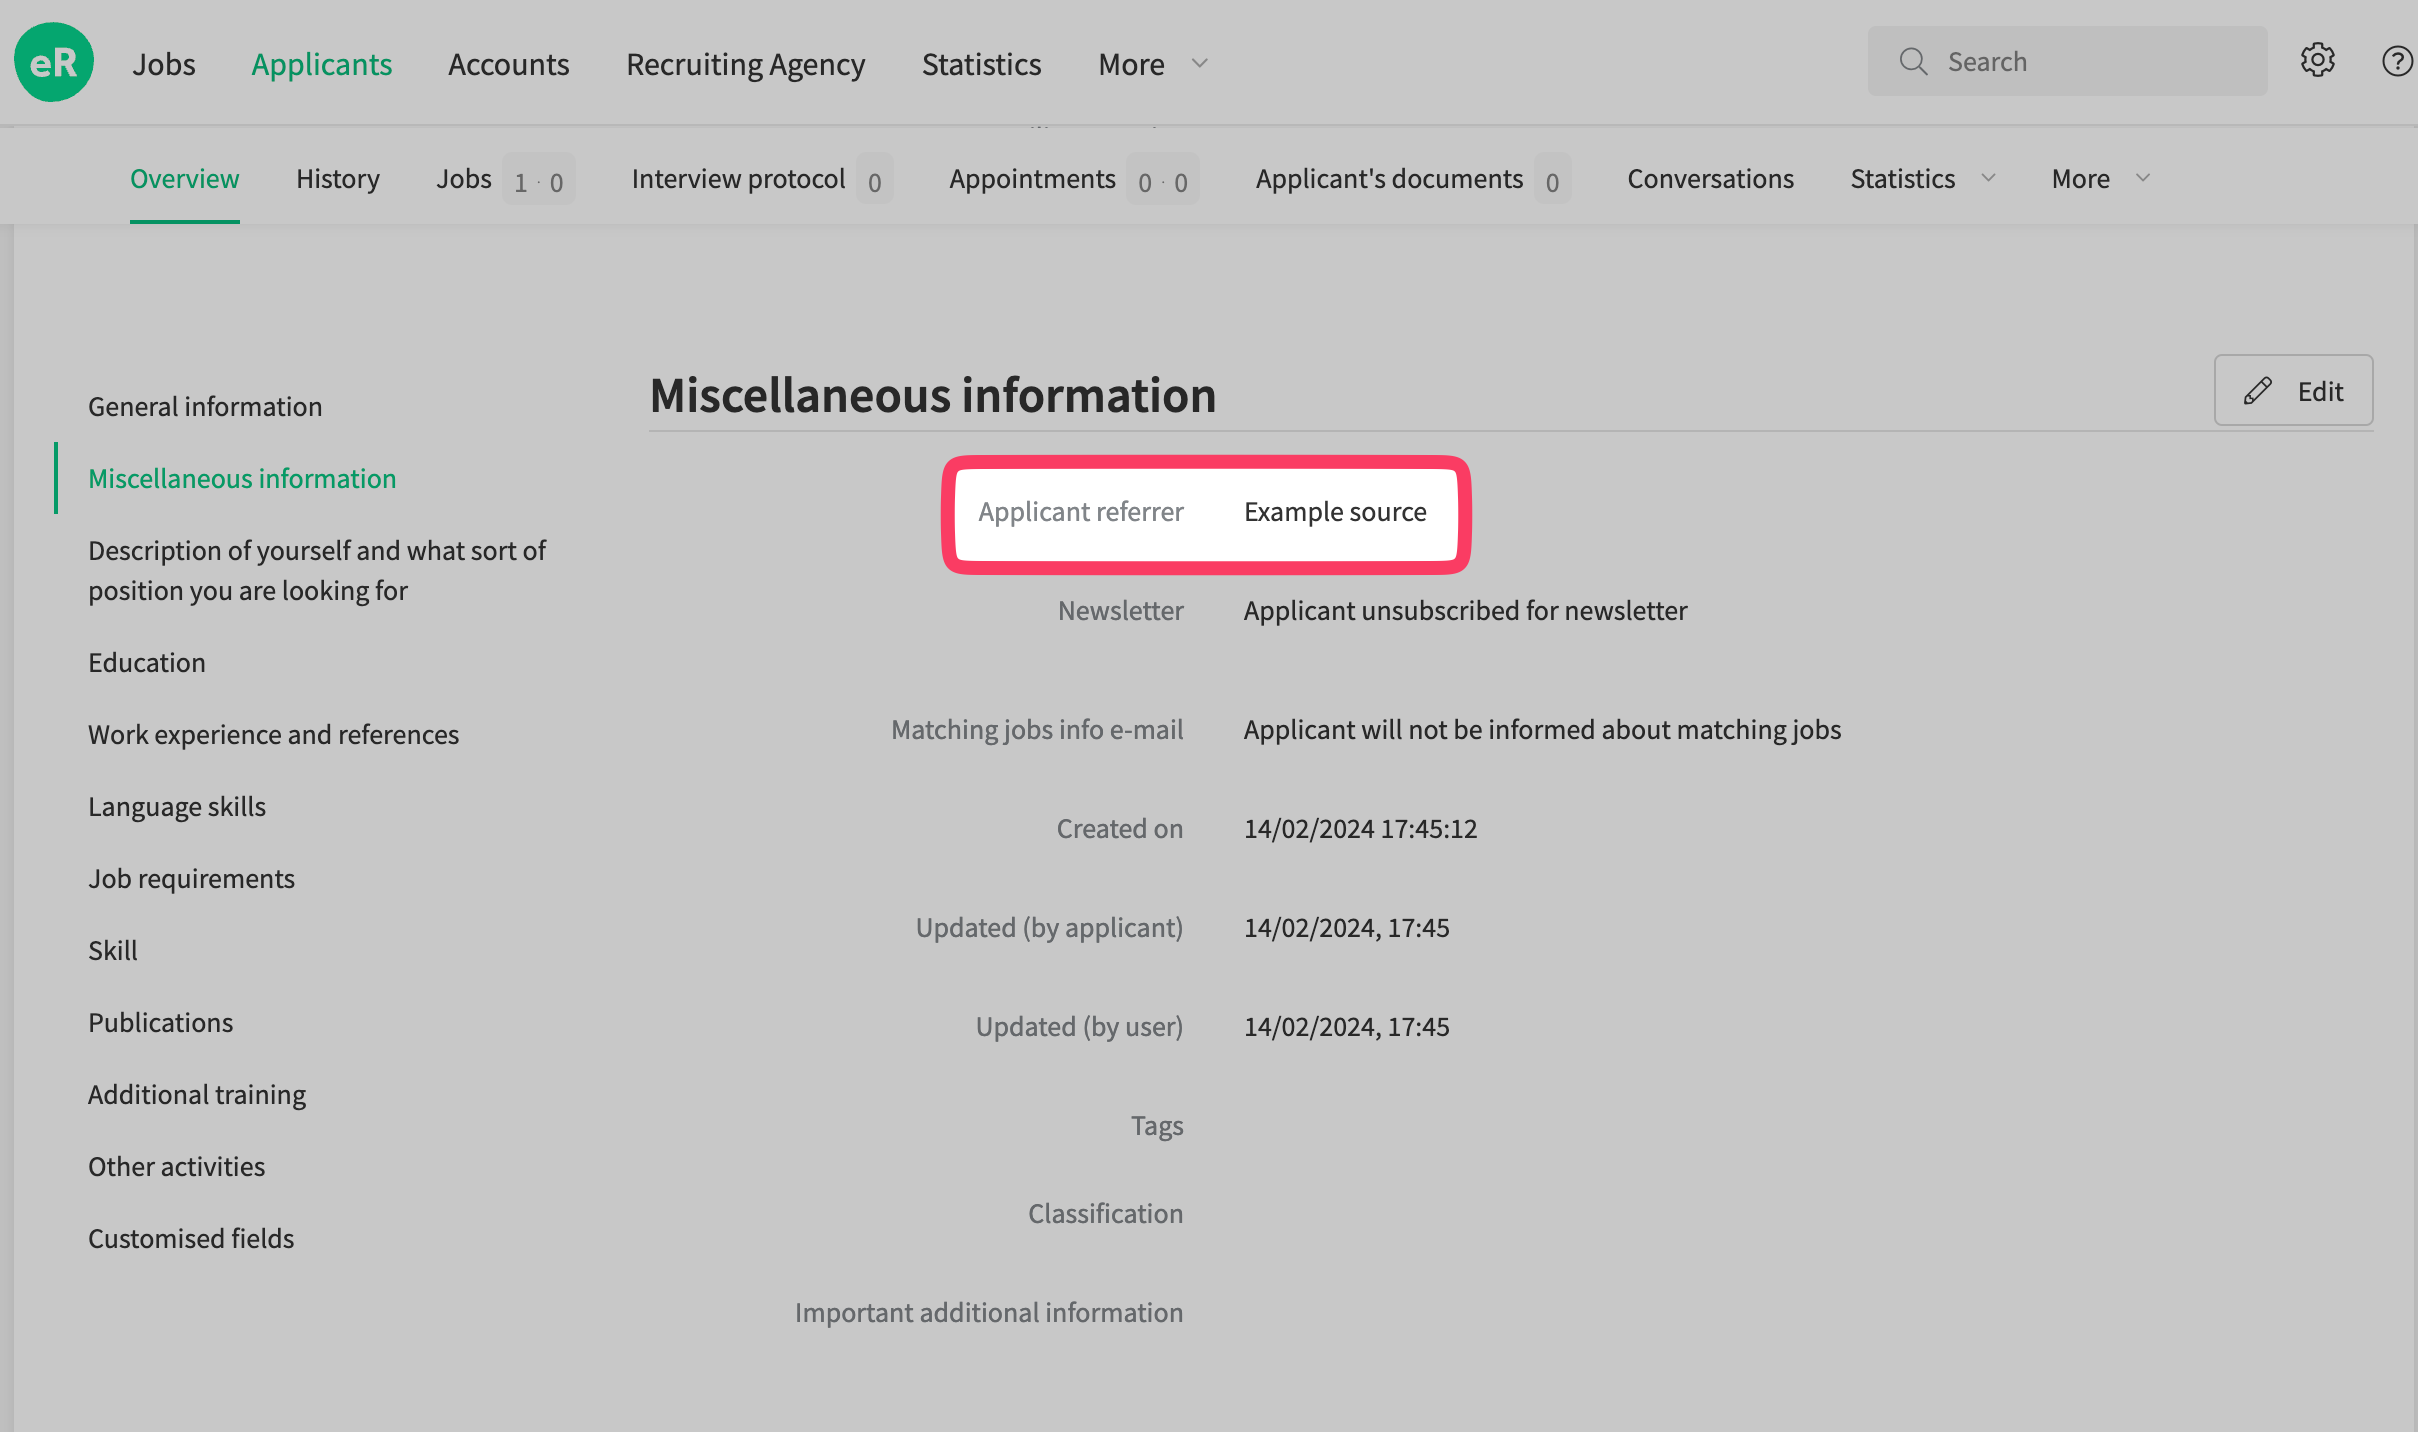
Task: Jump to Work experience and references
Action: pos(273,735)
